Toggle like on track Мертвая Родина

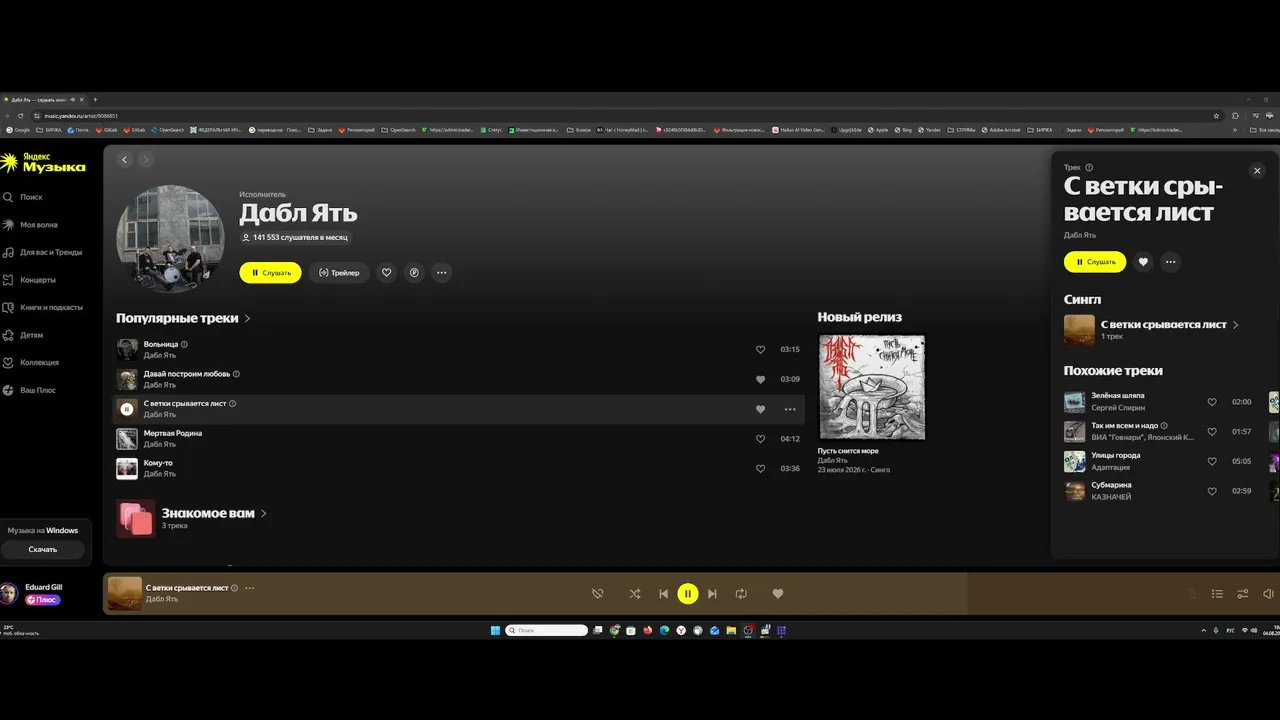(x=760, y=438)
